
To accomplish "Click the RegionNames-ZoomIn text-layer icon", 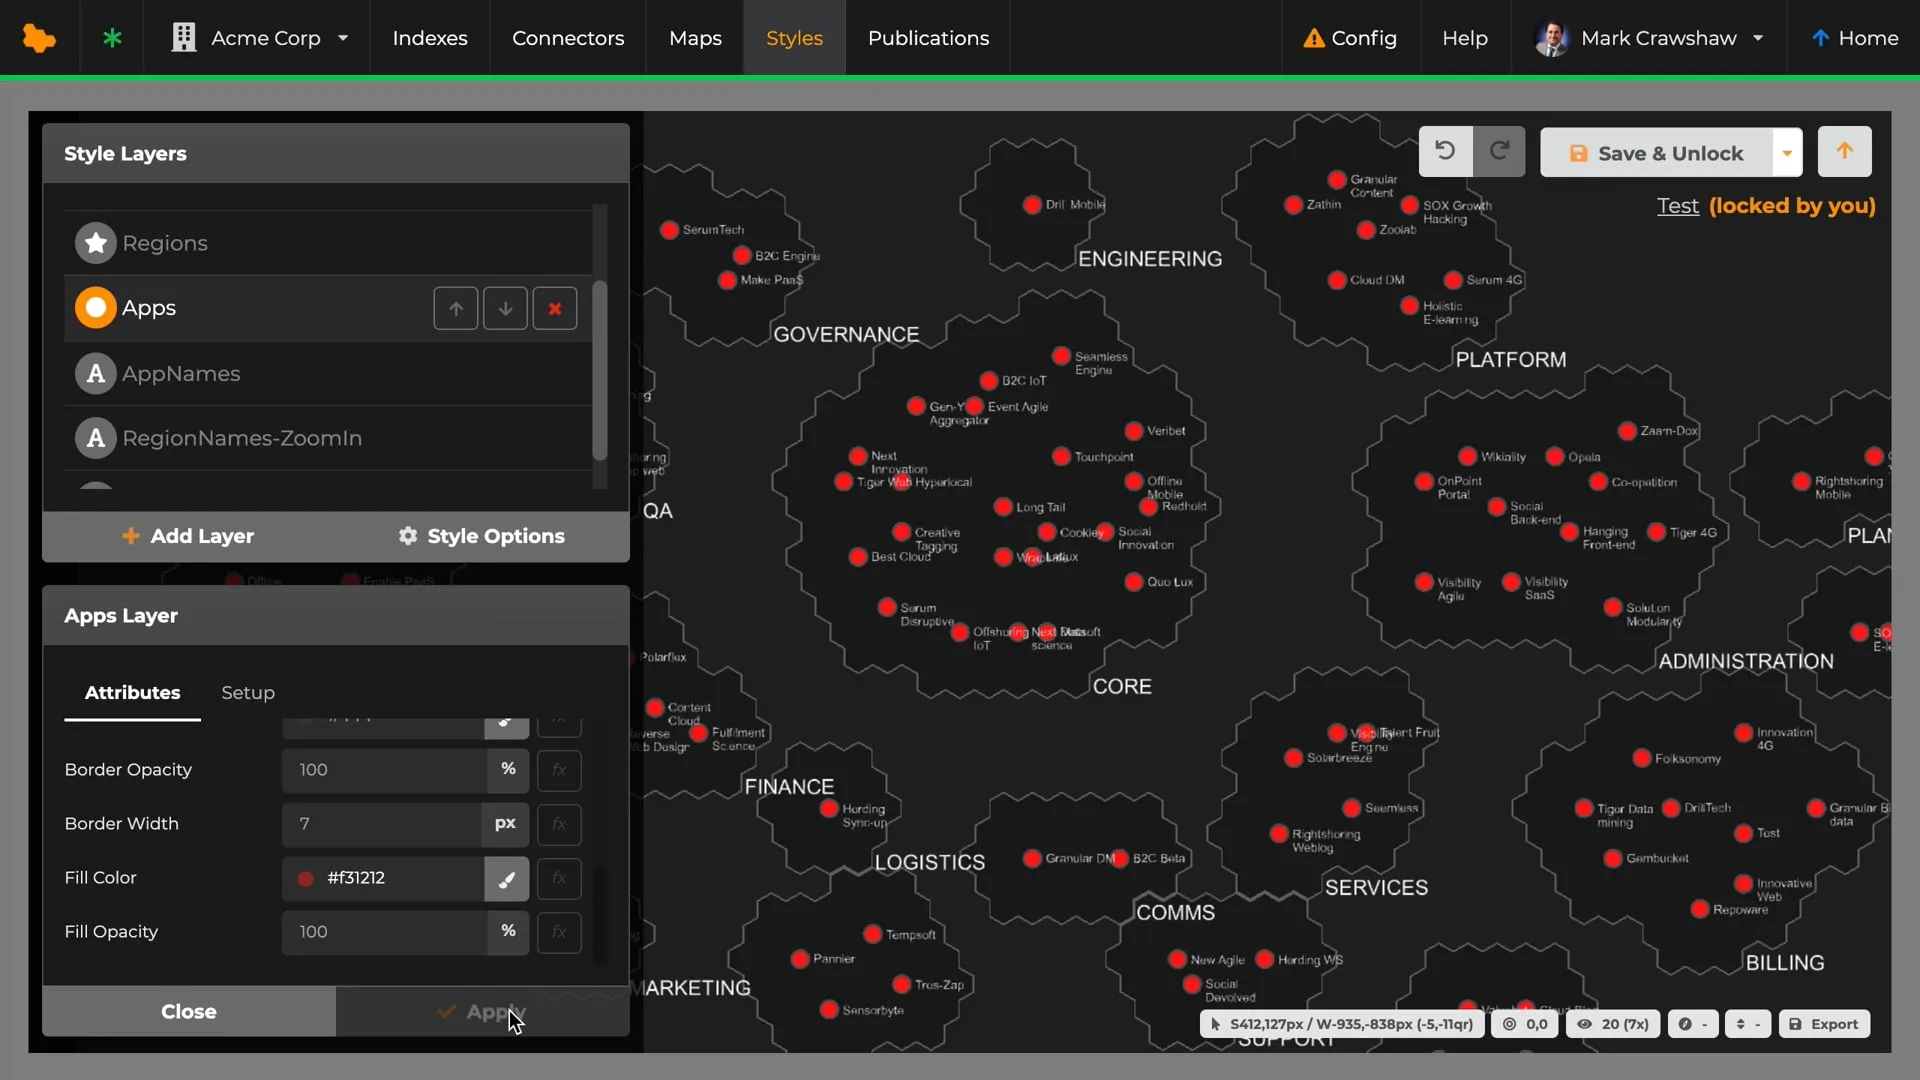I will (x=96, y=438).
